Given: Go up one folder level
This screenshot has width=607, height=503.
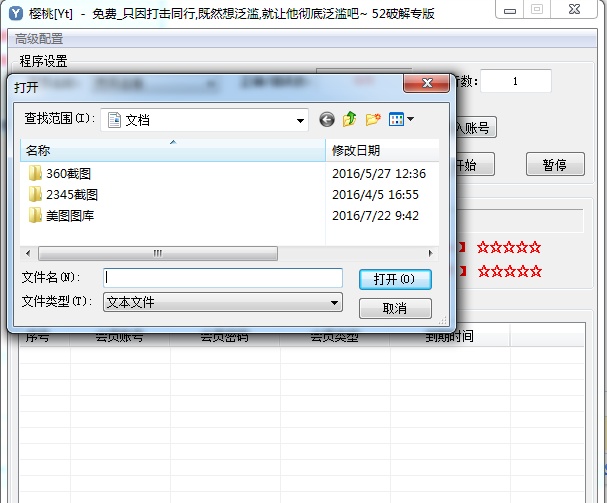Looking at the screenshot, I should (x=350, y=119).
